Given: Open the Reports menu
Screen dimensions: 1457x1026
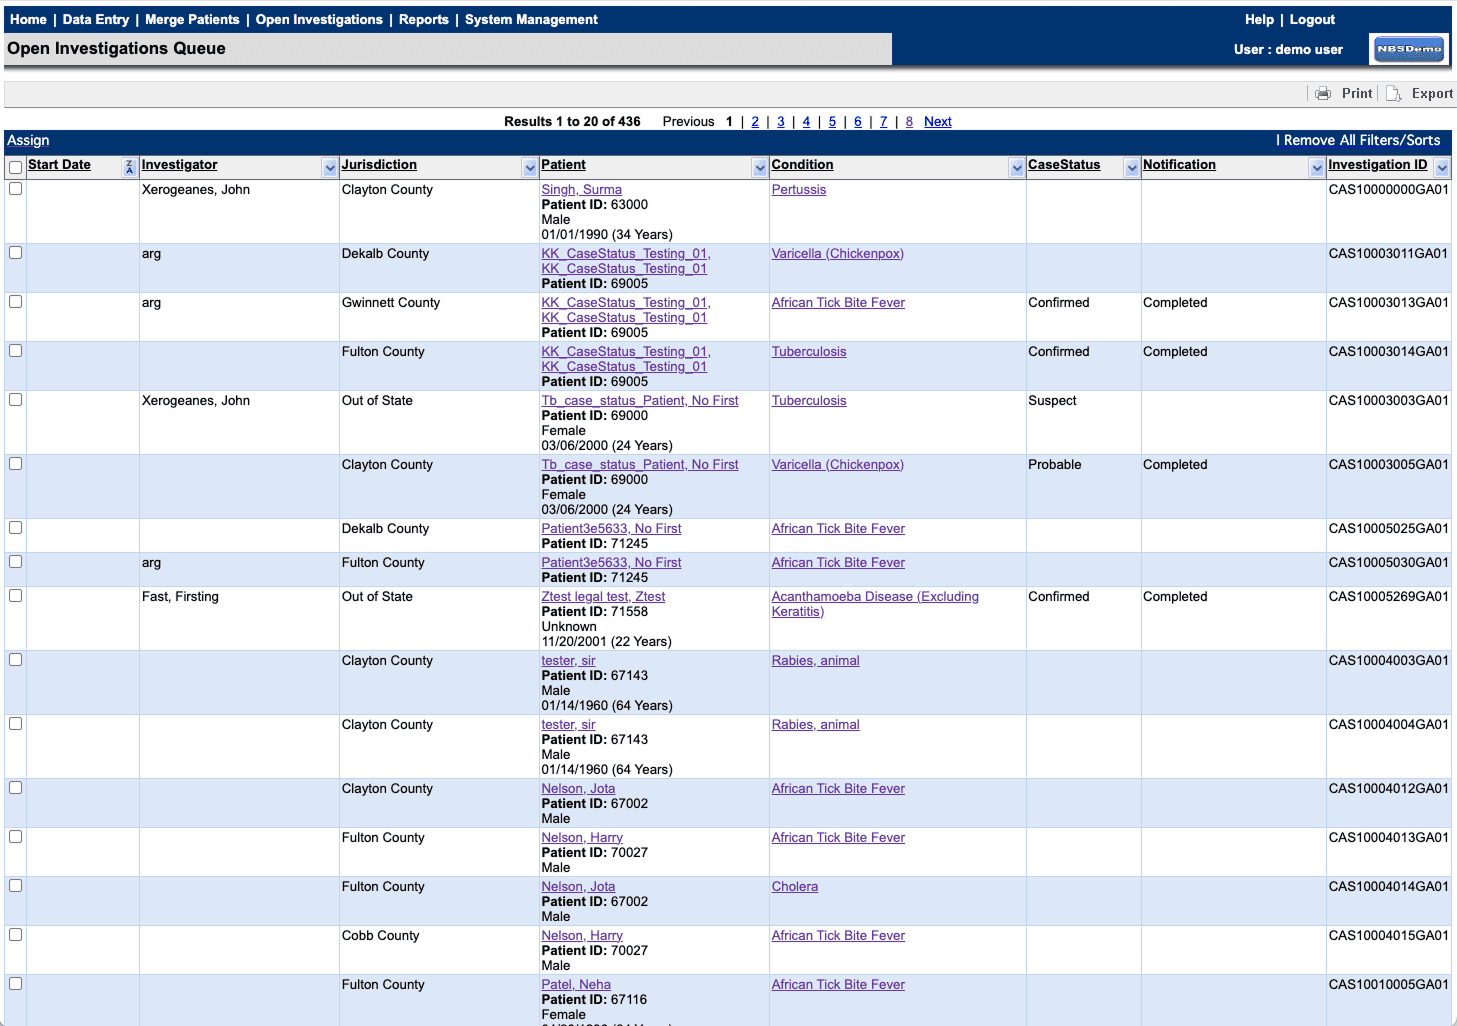Looking at the screenshot, I should click(x=424, y=19).
